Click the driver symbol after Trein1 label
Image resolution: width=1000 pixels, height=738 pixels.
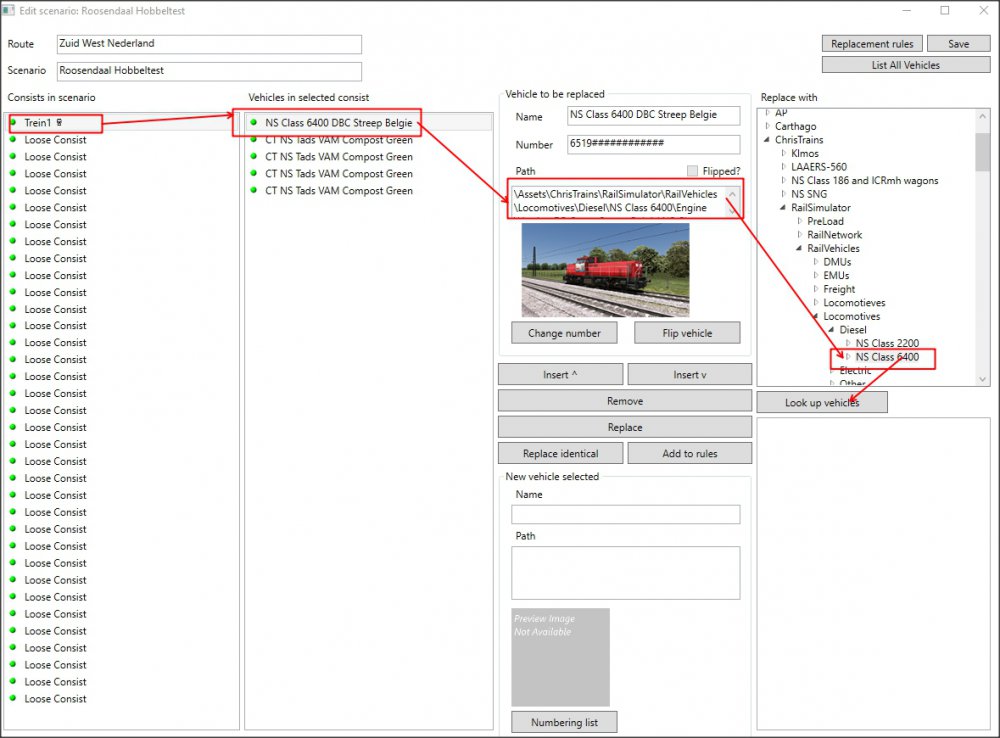pos(59,122)
